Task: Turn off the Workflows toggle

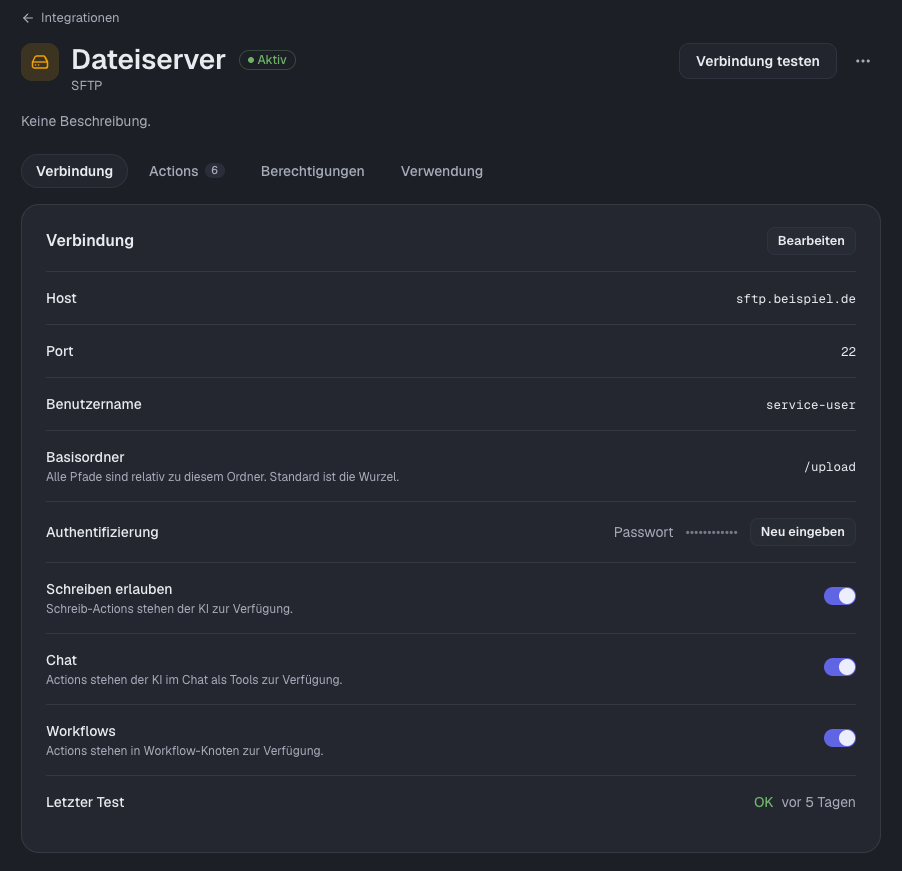Action: tap(839, 738)
